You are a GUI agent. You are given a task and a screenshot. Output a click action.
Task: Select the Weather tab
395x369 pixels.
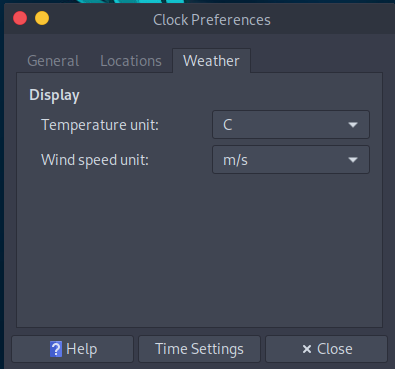(211, 61)
